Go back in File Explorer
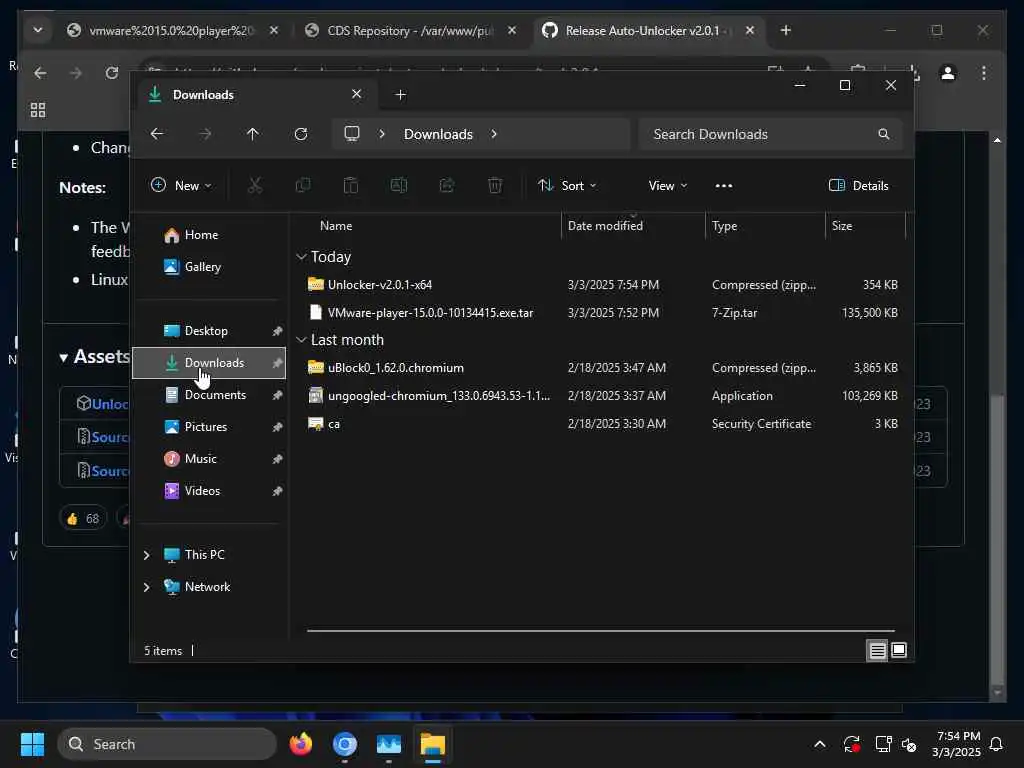This screenshot has width=1024, height=768. tap(157, 134)
